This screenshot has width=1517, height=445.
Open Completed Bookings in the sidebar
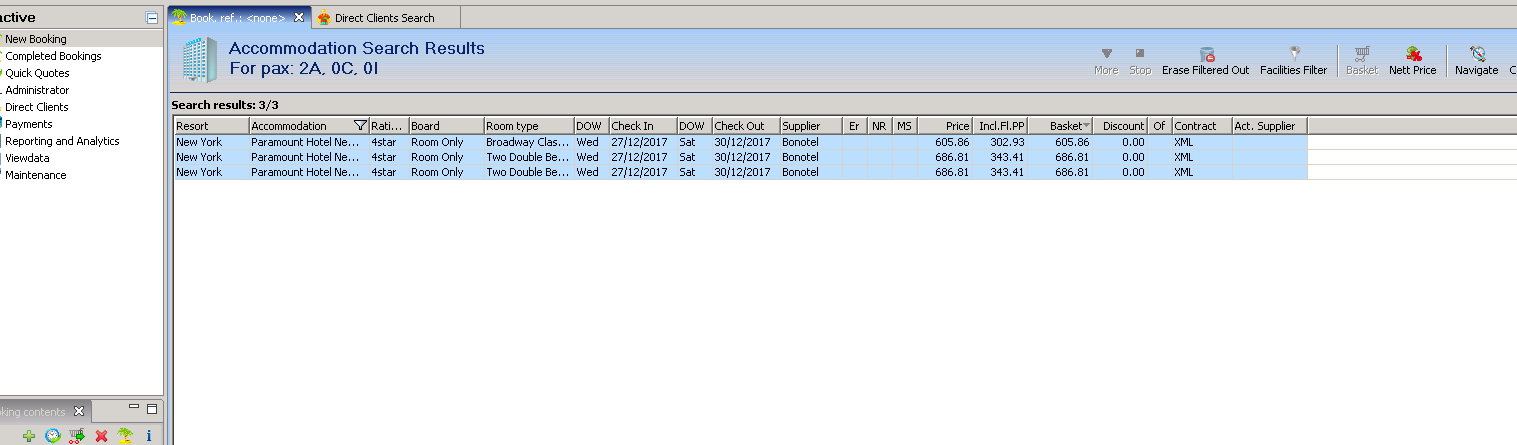click(53, 56)
